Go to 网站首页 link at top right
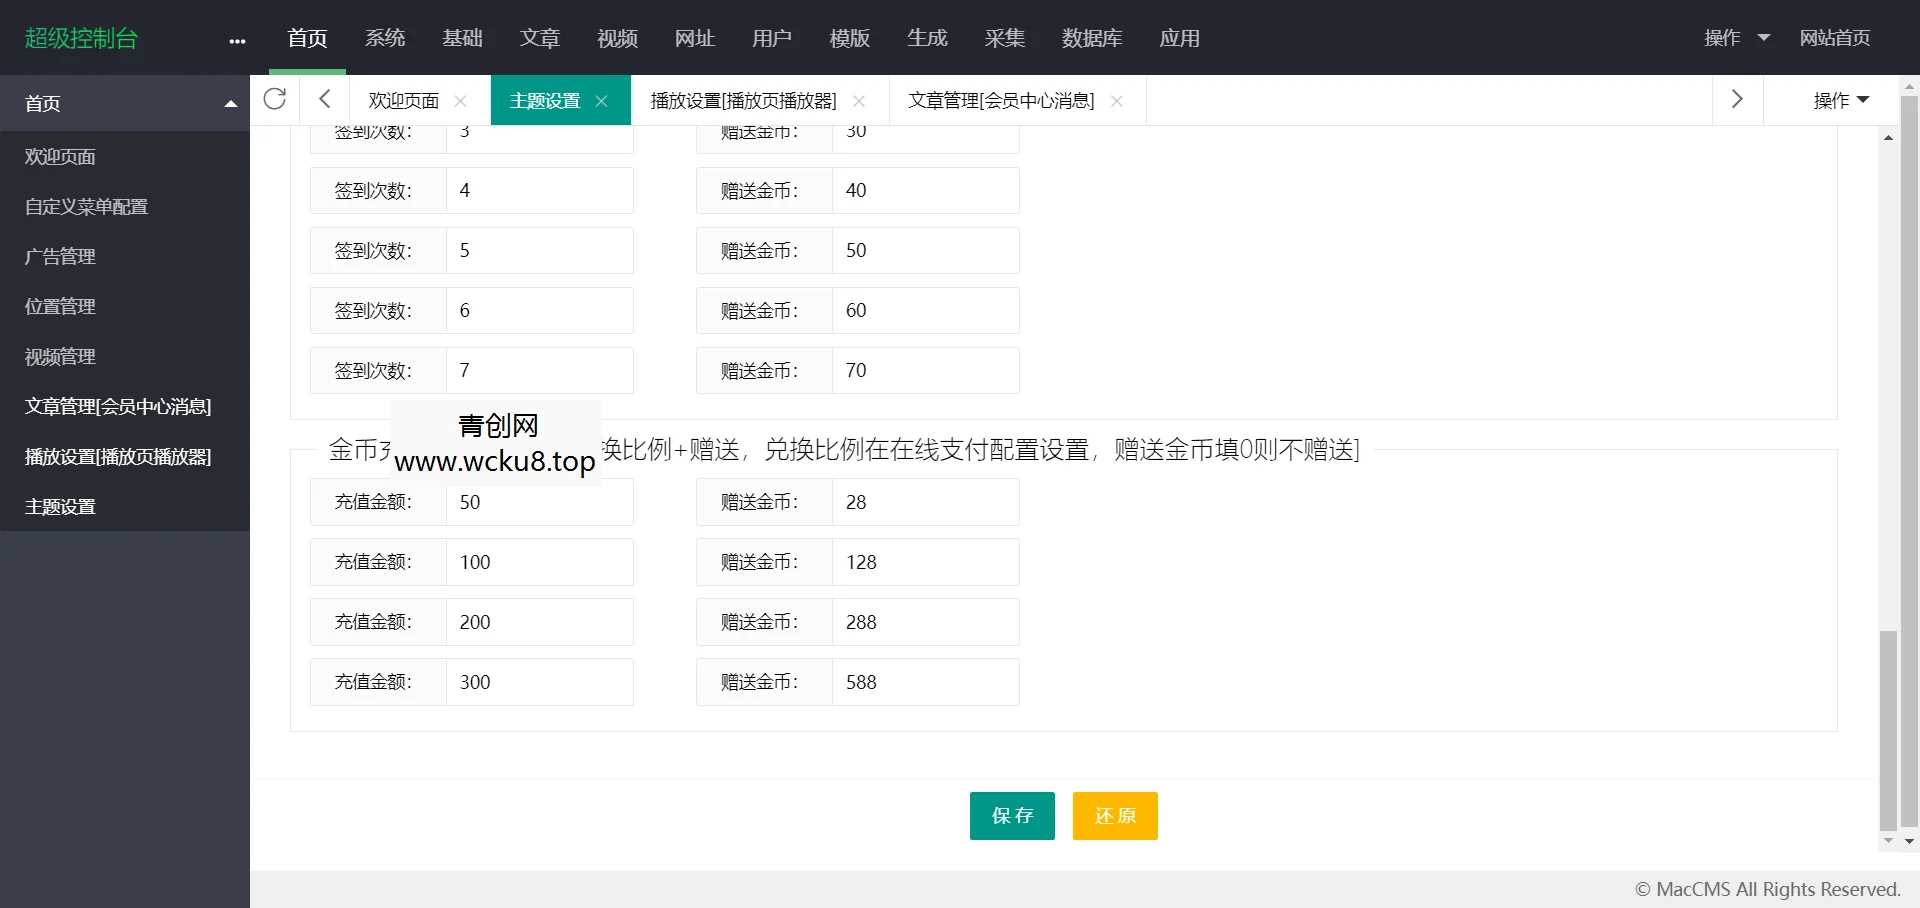The image size is (1920, 908). pos(1835,38)
